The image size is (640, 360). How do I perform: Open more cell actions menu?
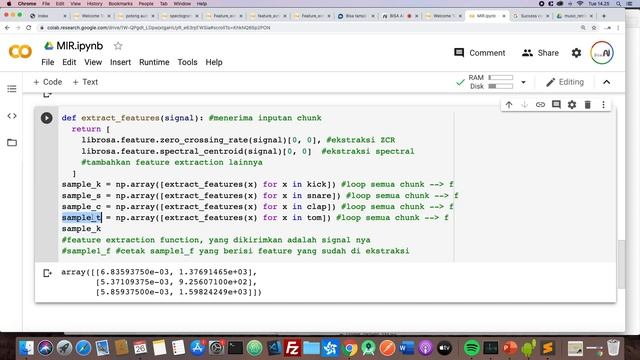tap(603, 105)
